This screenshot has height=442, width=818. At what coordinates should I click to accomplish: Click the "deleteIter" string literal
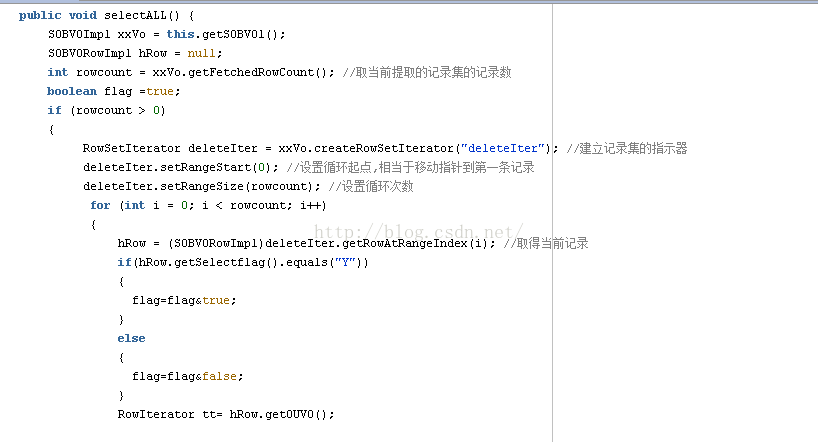502,148
